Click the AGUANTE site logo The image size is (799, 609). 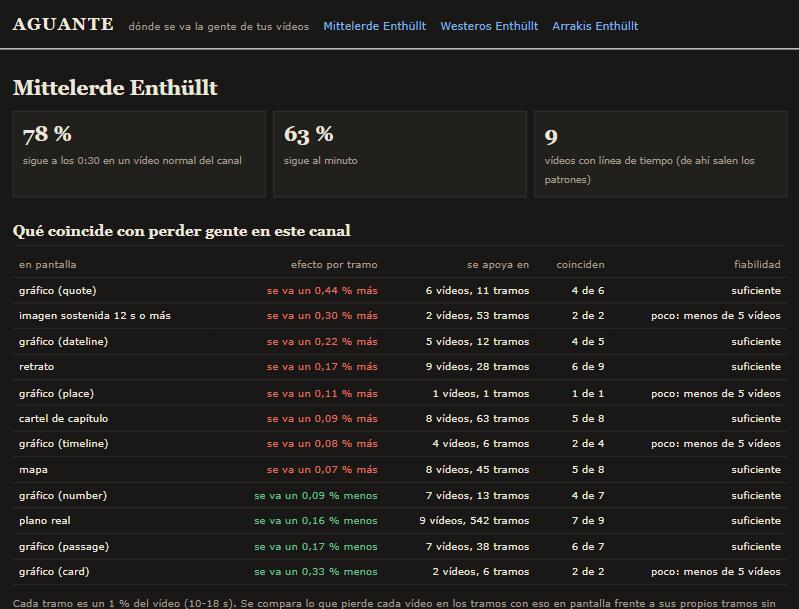(63, 24)
